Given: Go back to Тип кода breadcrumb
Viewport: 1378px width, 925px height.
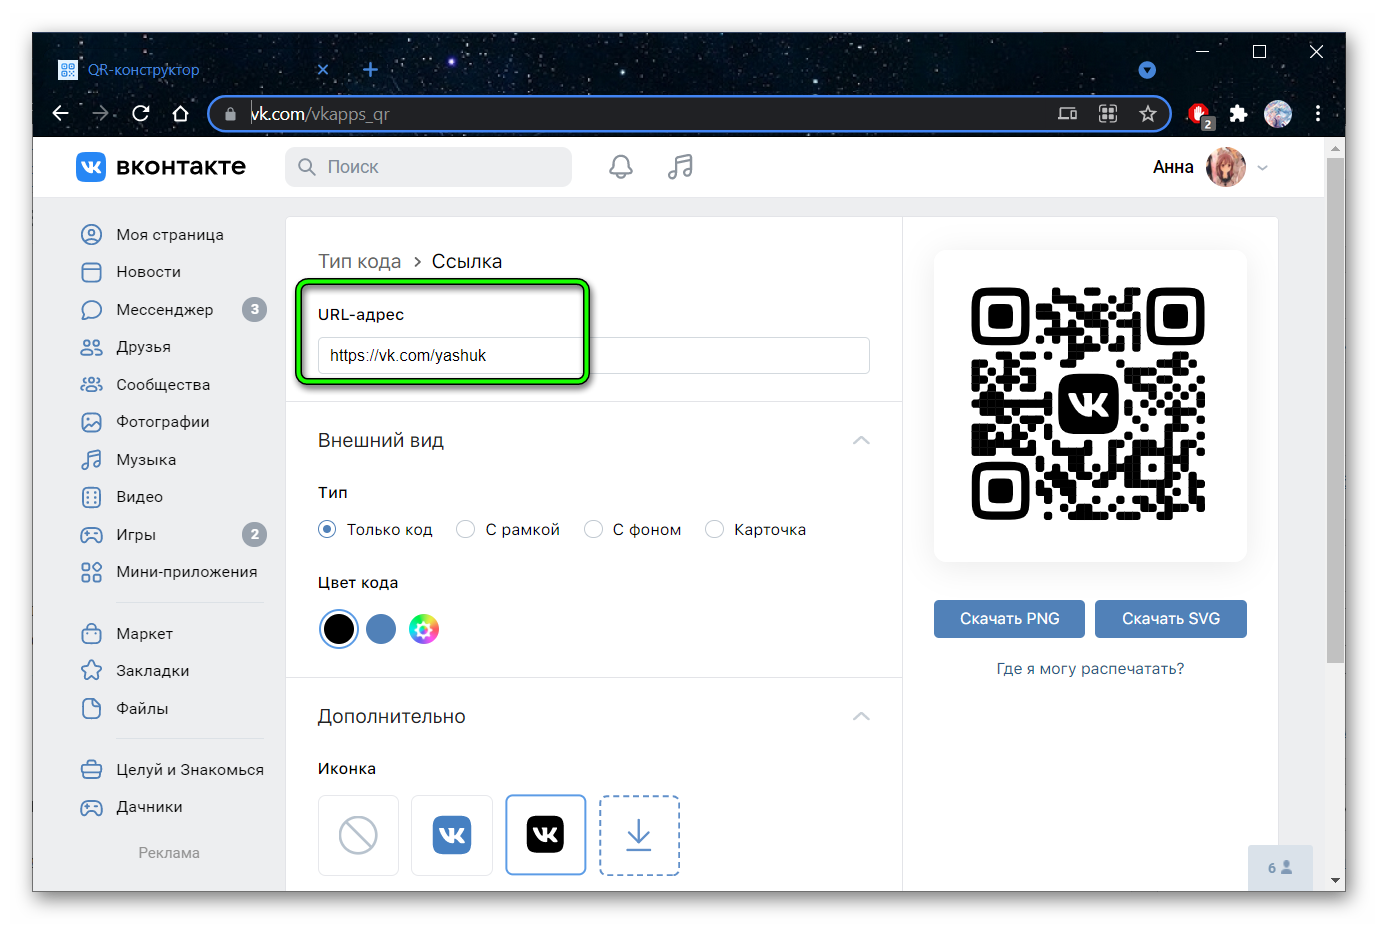Looking at the screenshot, I should click(359, 261).
